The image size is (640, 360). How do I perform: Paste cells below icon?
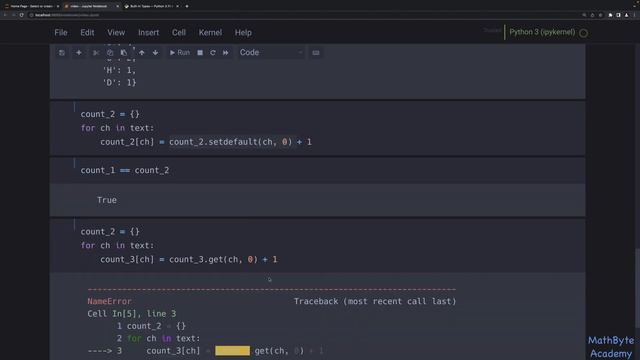pos(124,53)
